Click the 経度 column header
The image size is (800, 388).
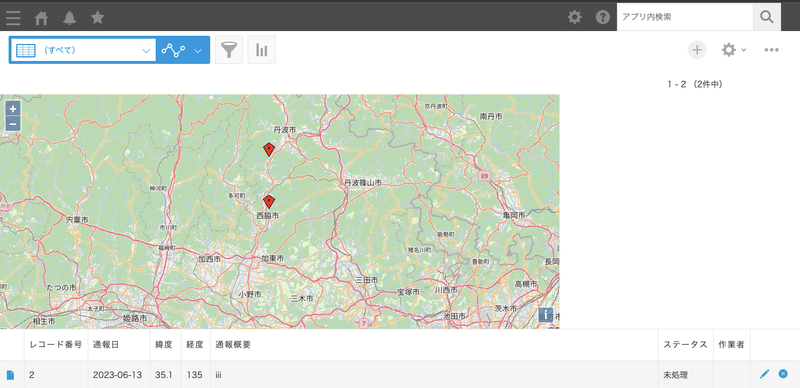196,345
